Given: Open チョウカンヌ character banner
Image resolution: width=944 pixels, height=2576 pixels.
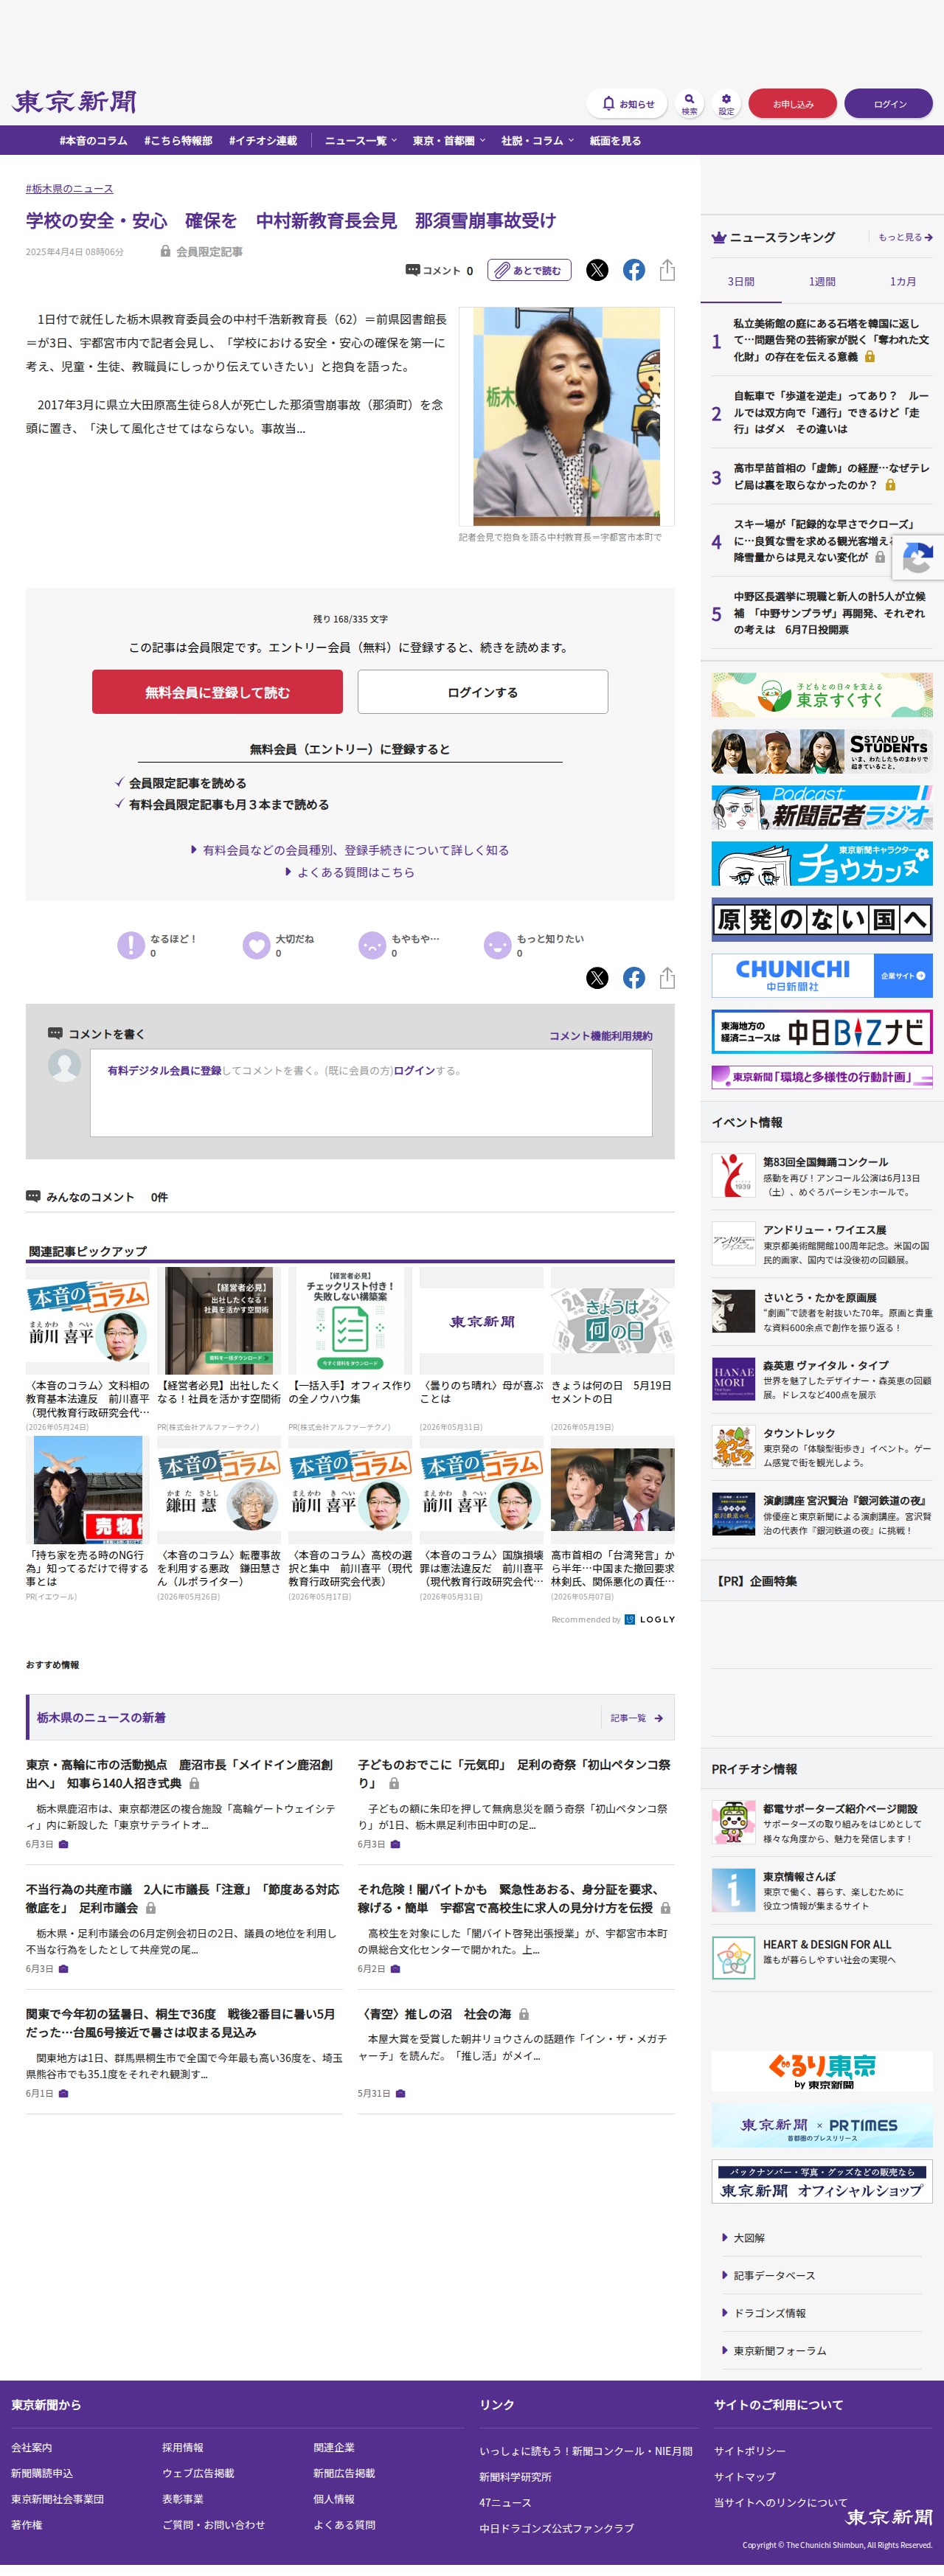Looking at the screenshot, I should coord(822,864).
